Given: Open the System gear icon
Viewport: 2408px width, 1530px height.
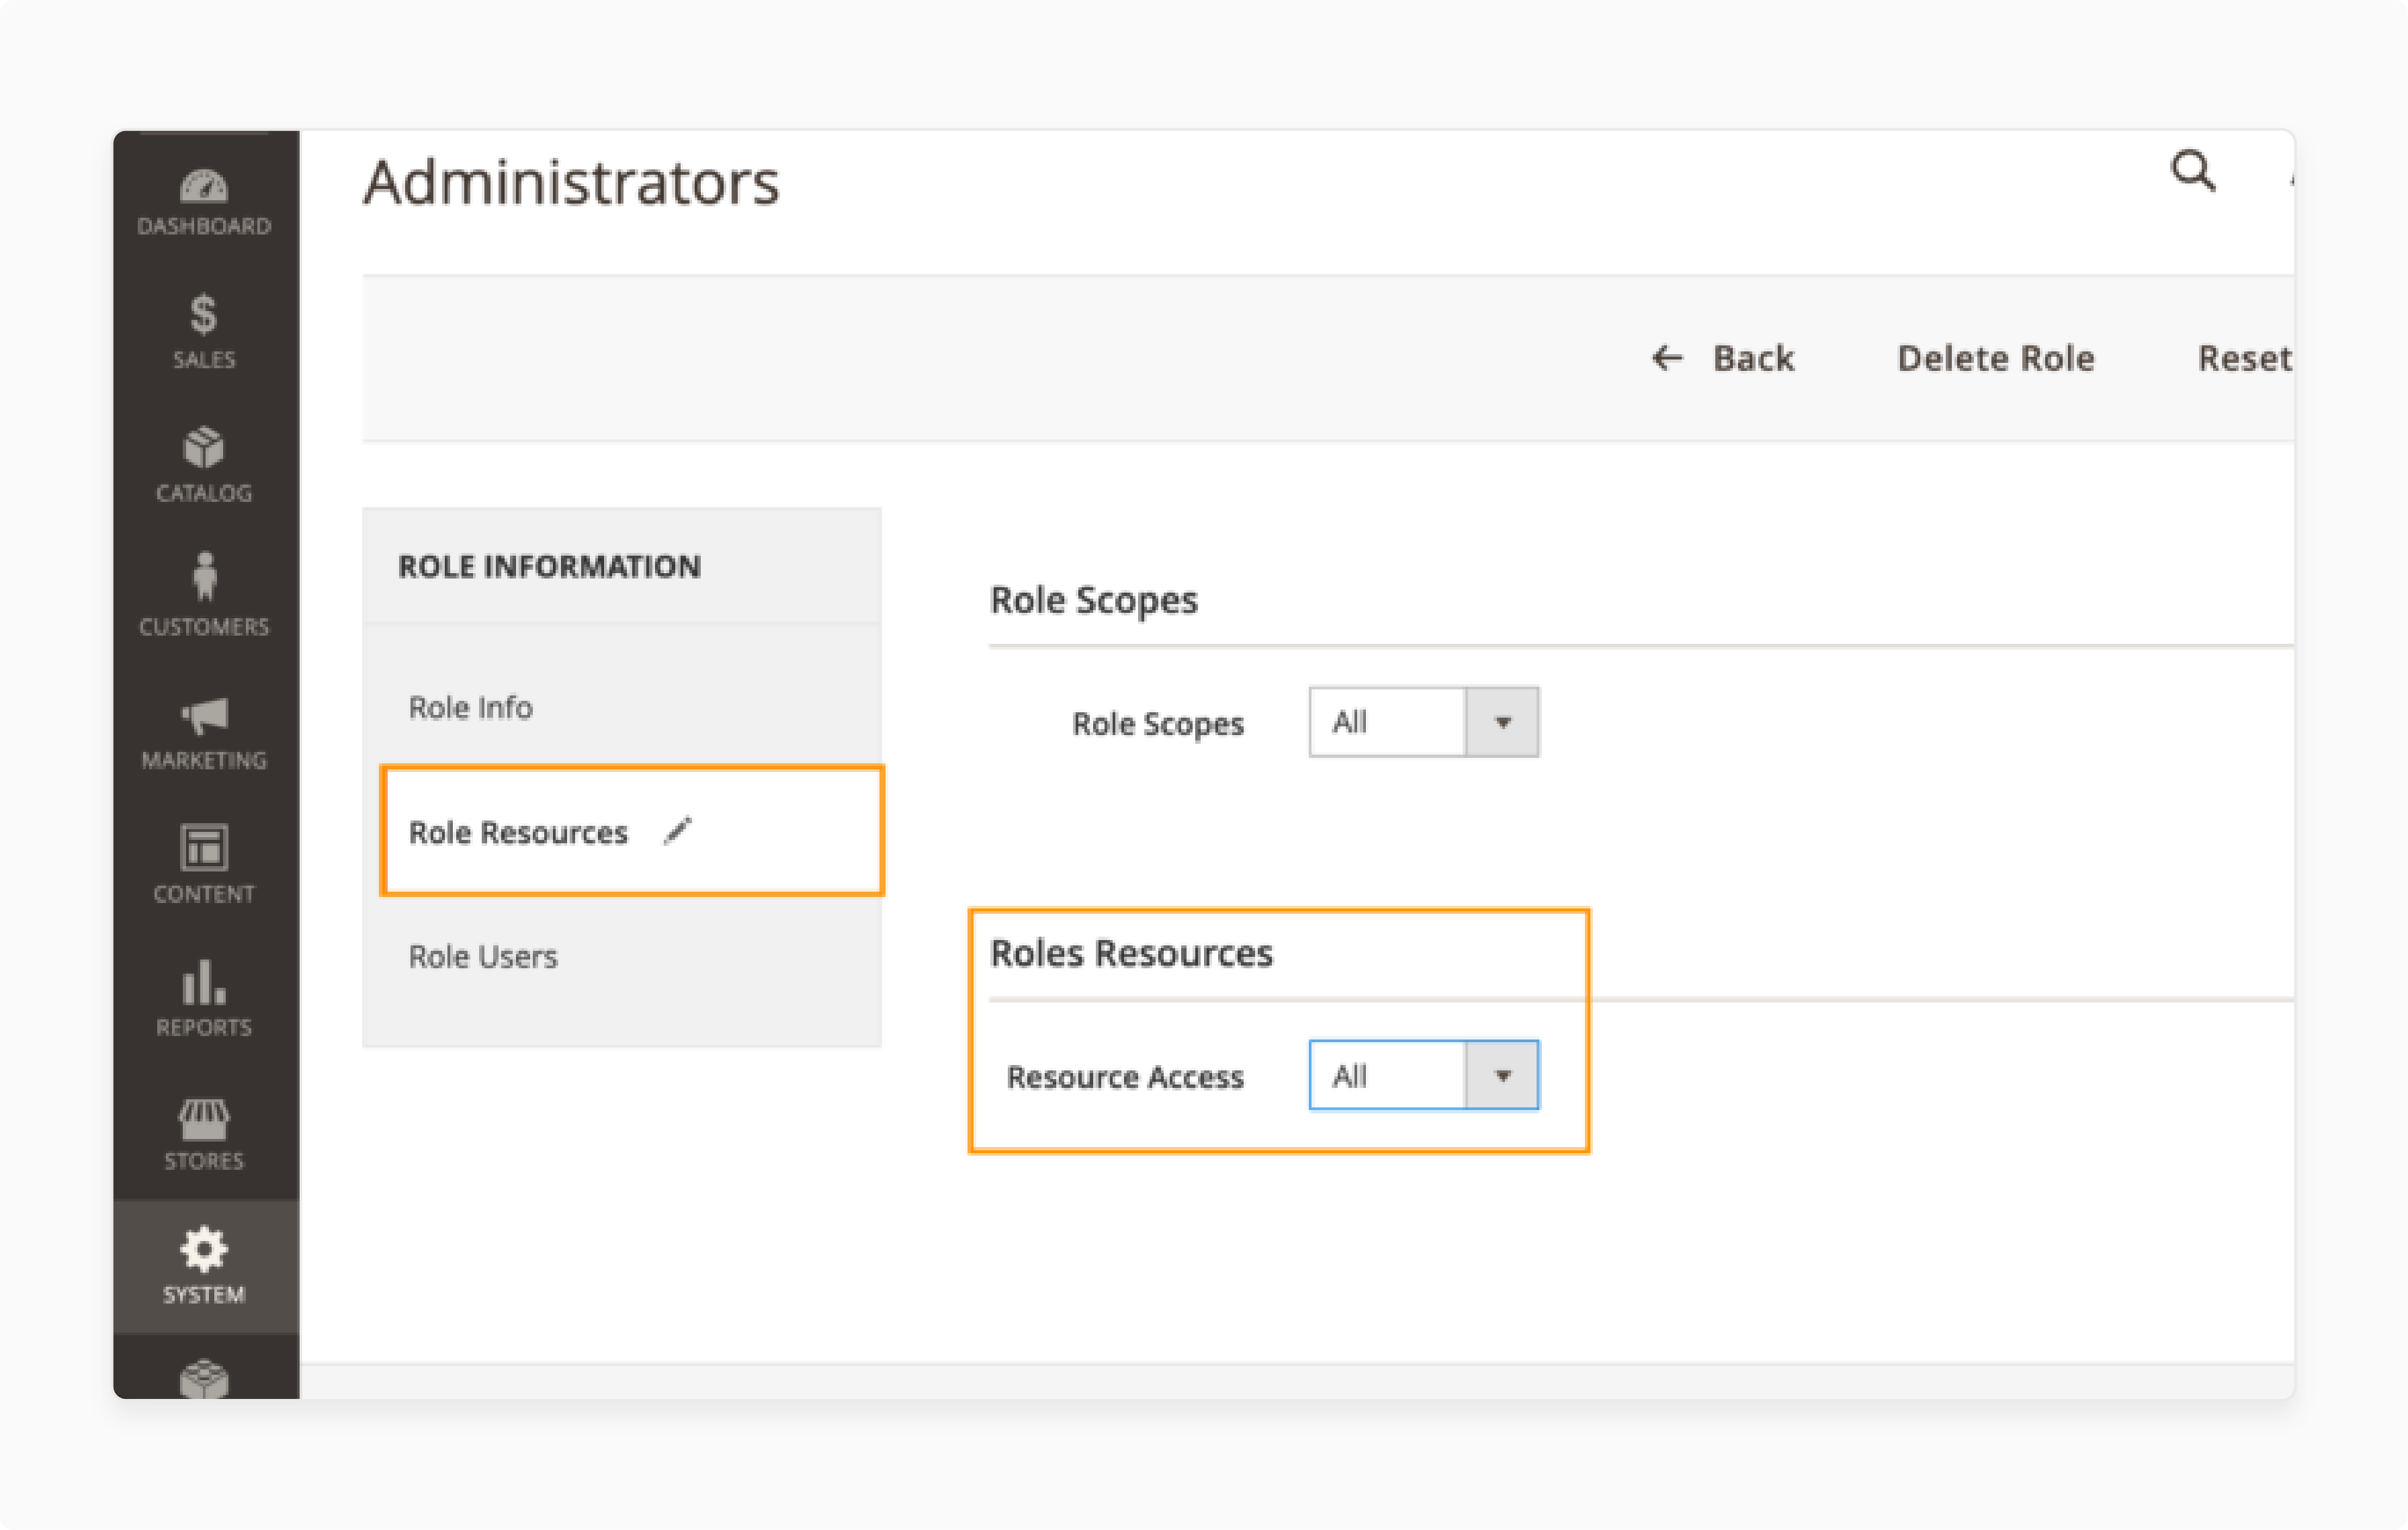Looking at the screenshot, I should [x=204, y=1250].
